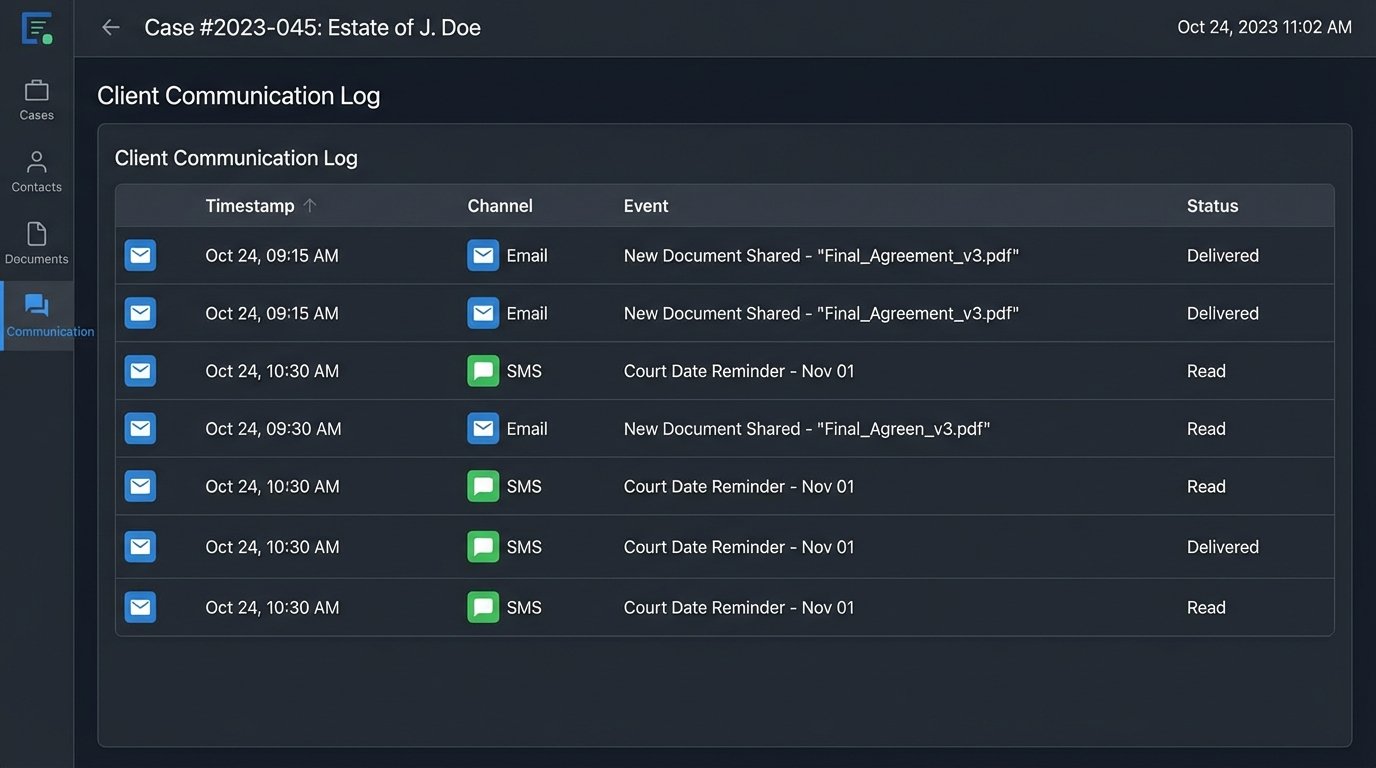The width and height of the screenshot is (1376, 768).
Task: Click the SMS icon on the Delivered reminder row
Action: [483, 546]
